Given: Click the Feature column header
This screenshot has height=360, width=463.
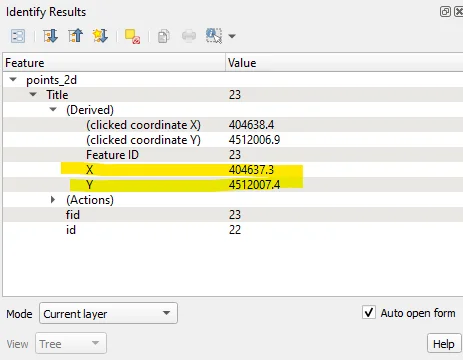Looking at the screenshot, I should point(114,63).
